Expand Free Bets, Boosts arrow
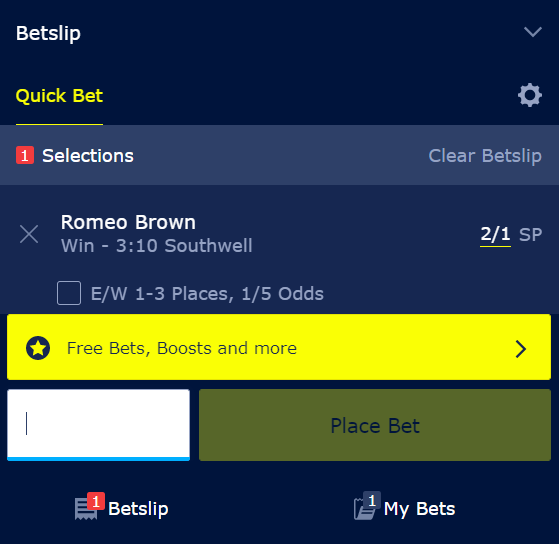This screenshot has width=559, height=544. point(521,349)
